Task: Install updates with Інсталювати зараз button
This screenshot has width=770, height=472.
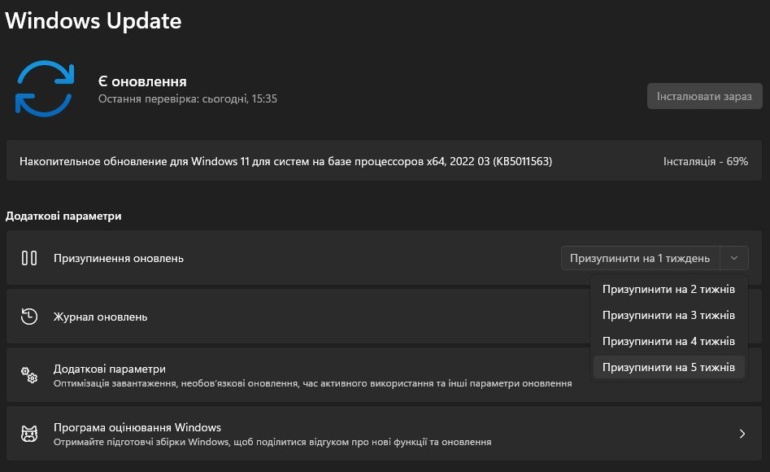Action: point(704,96)
